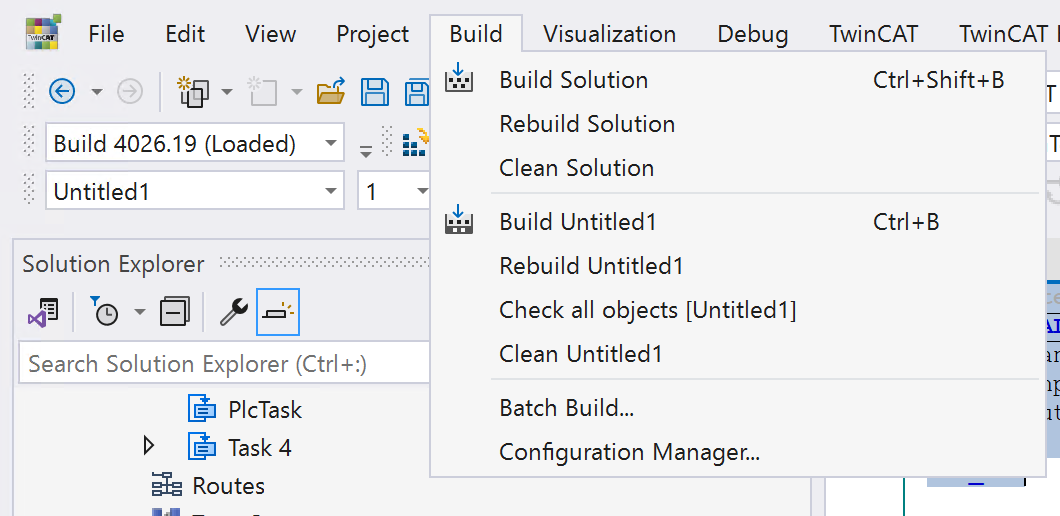Toggle the Preview Selected Items button
The image size is (1060, 516).
pyautogui.click(x=278, y=312)
